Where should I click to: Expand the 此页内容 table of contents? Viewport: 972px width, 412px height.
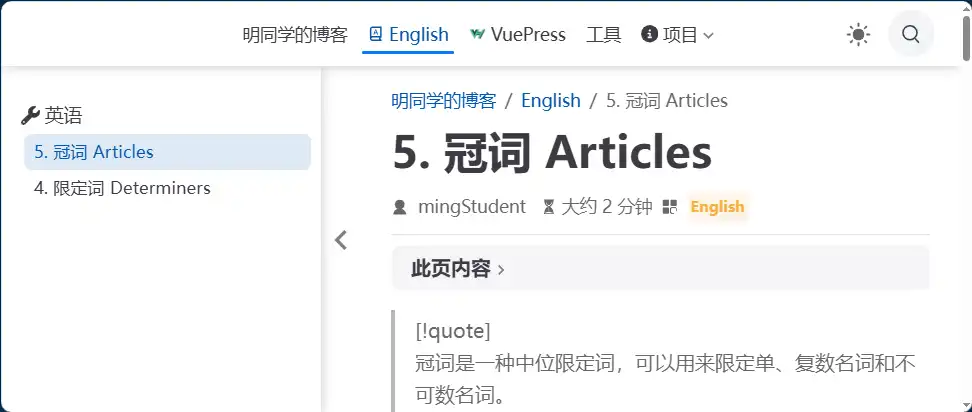point(458,269)
